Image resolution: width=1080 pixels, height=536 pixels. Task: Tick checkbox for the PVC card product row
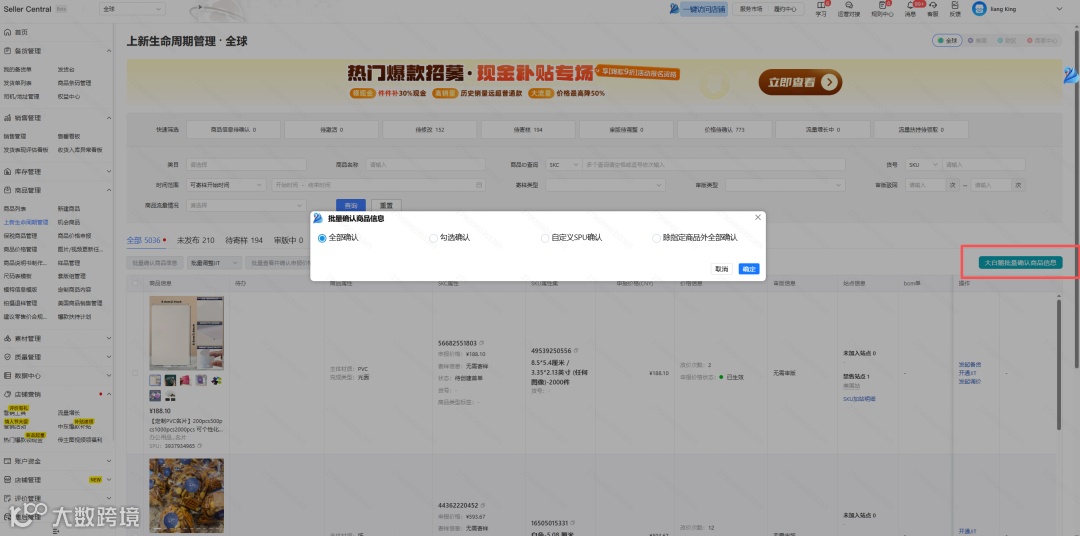pyautogui.click(x=135, y=373)
